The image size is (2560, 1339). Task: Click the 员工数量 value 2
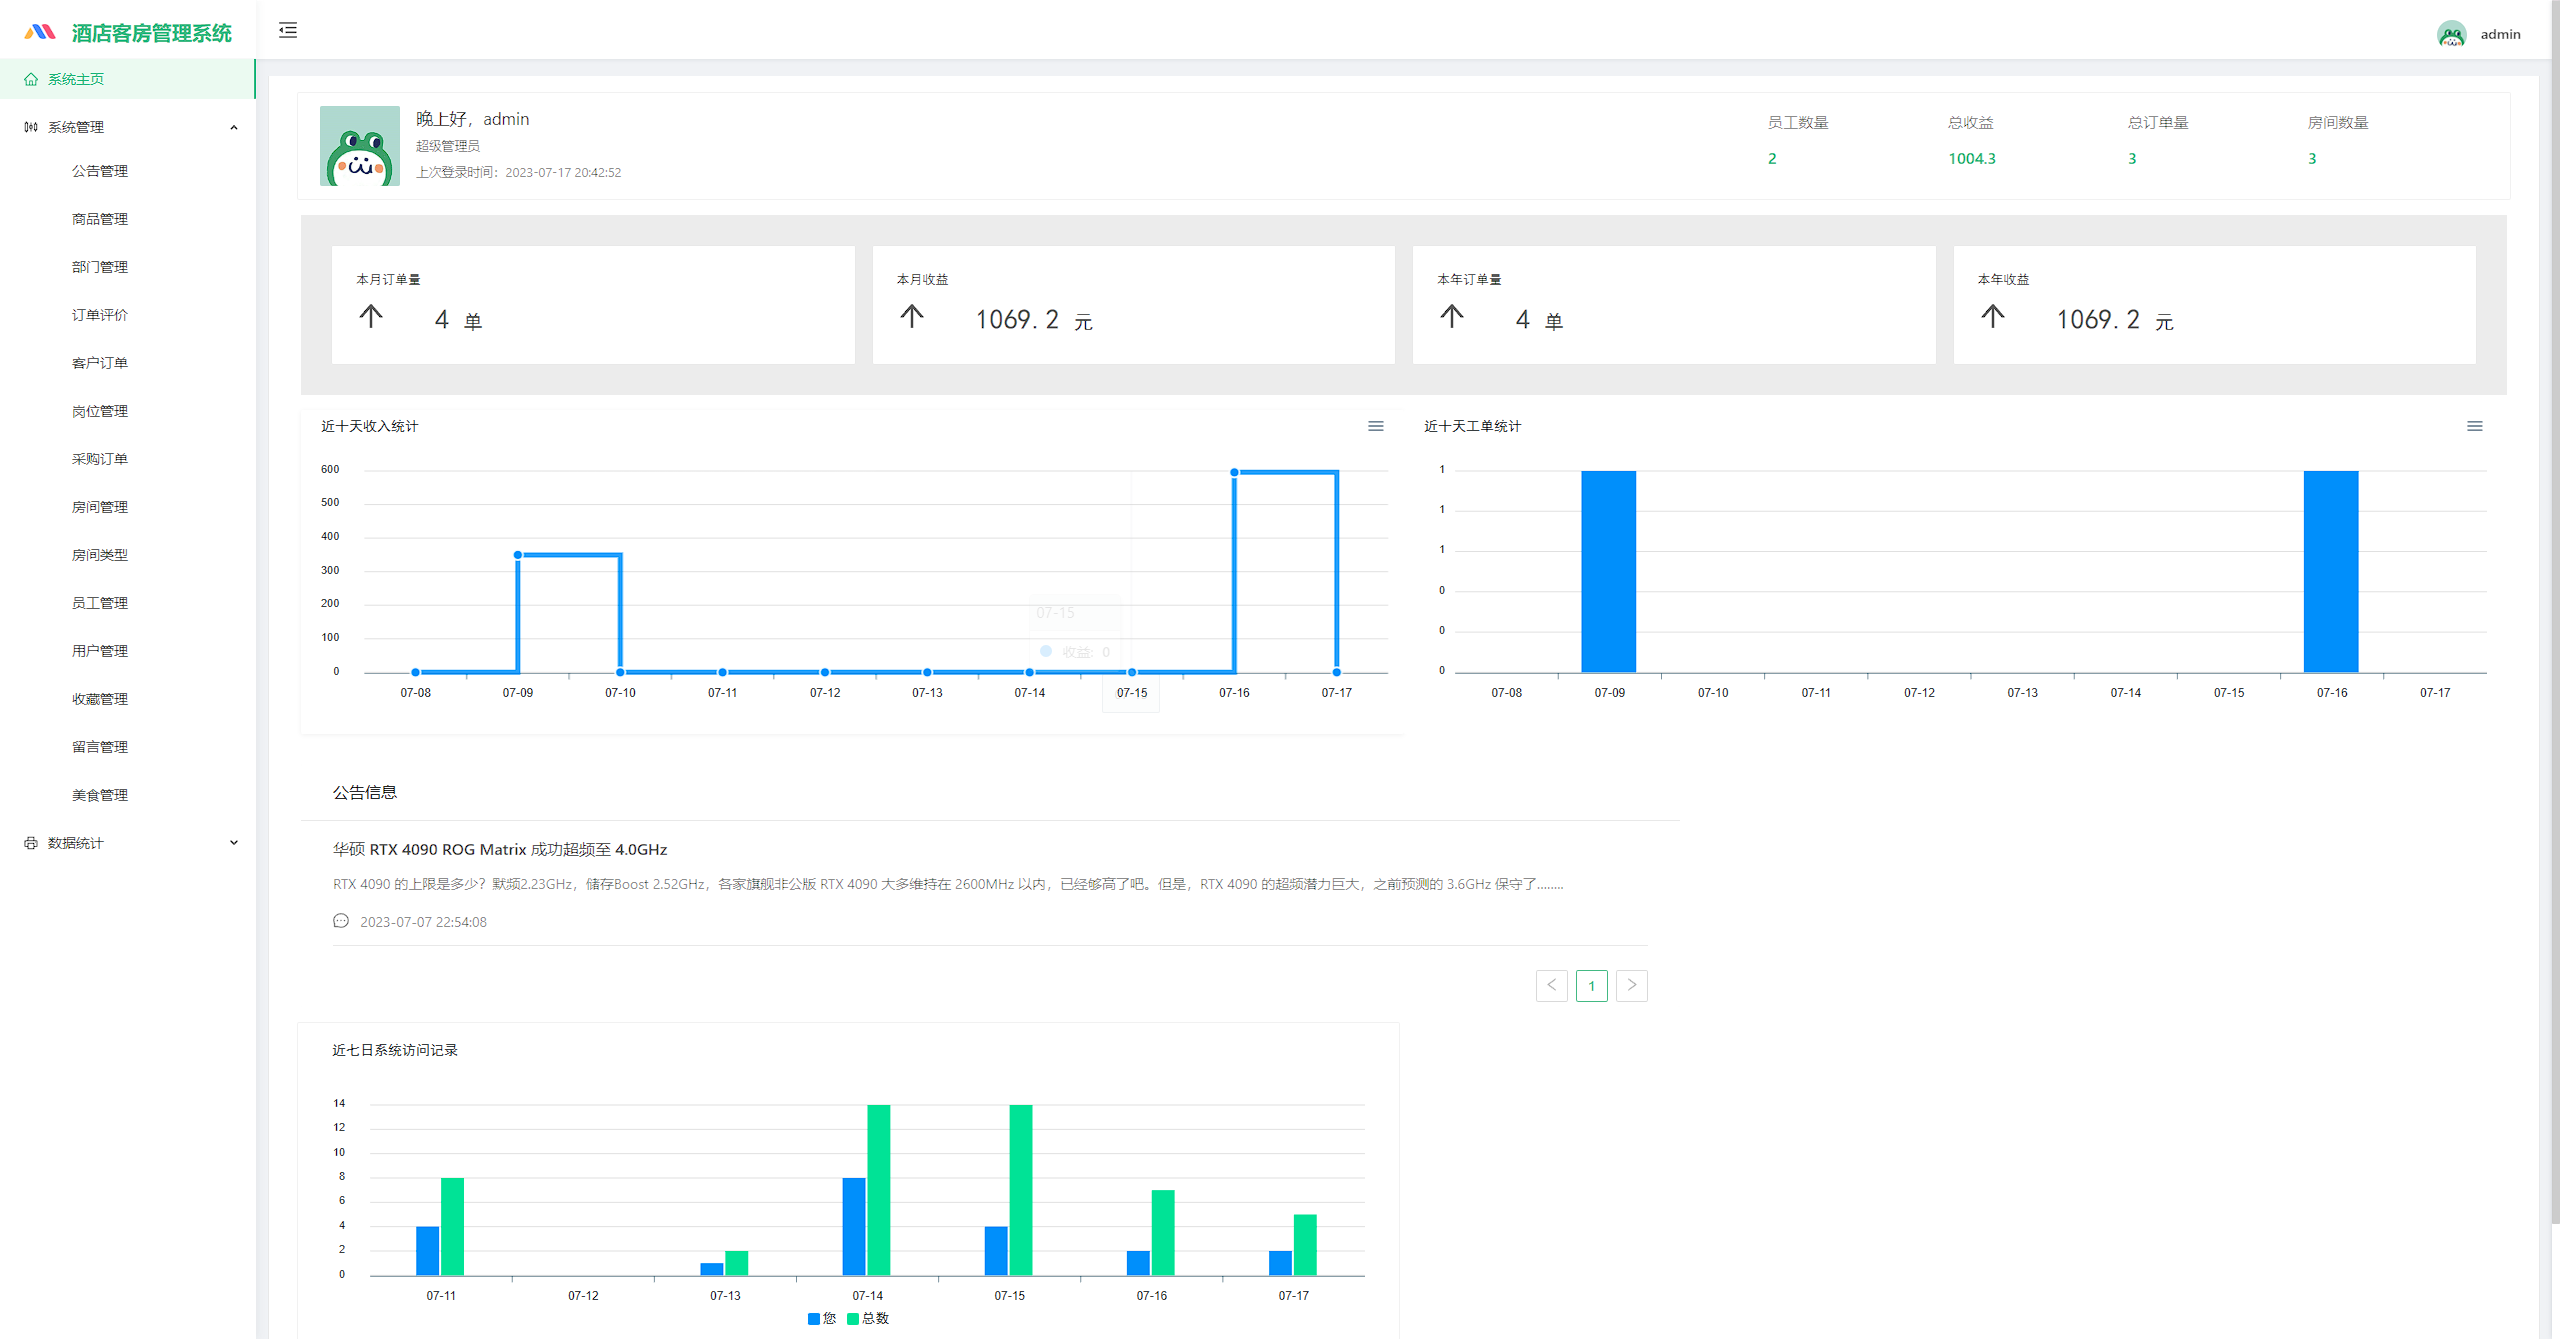click(1772, 158)
